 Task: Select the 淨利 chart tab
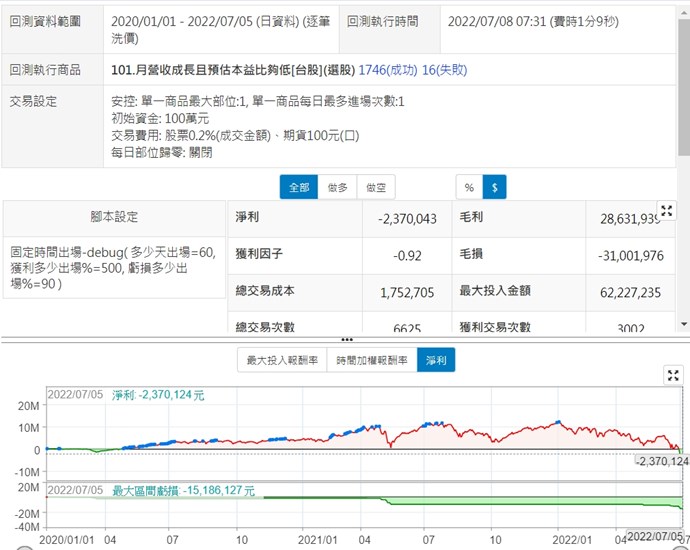tap(436, 360)
